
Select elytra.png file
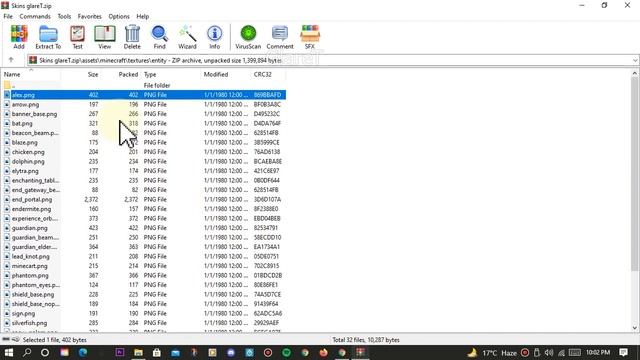coord(144,171)
